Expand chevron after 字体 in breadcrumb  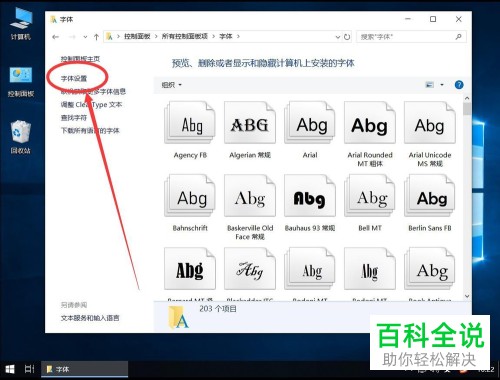pos(238,36)
